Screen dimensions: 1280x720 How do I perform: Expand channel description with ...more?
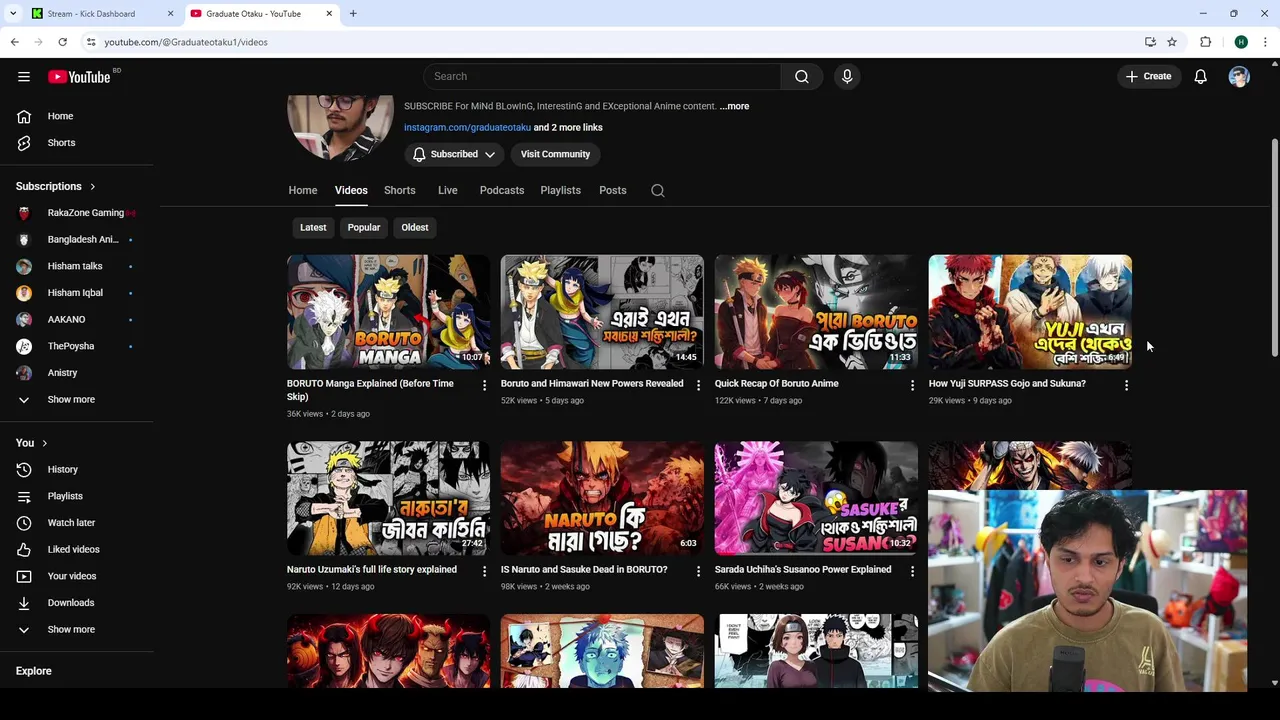[734, 106]
